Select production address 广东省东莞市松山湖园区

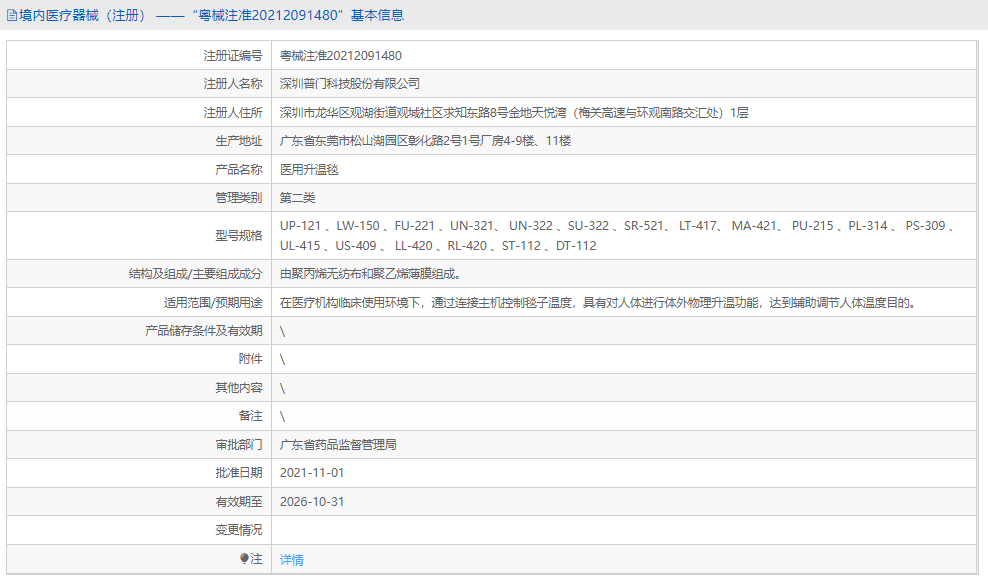pos(425,141)
